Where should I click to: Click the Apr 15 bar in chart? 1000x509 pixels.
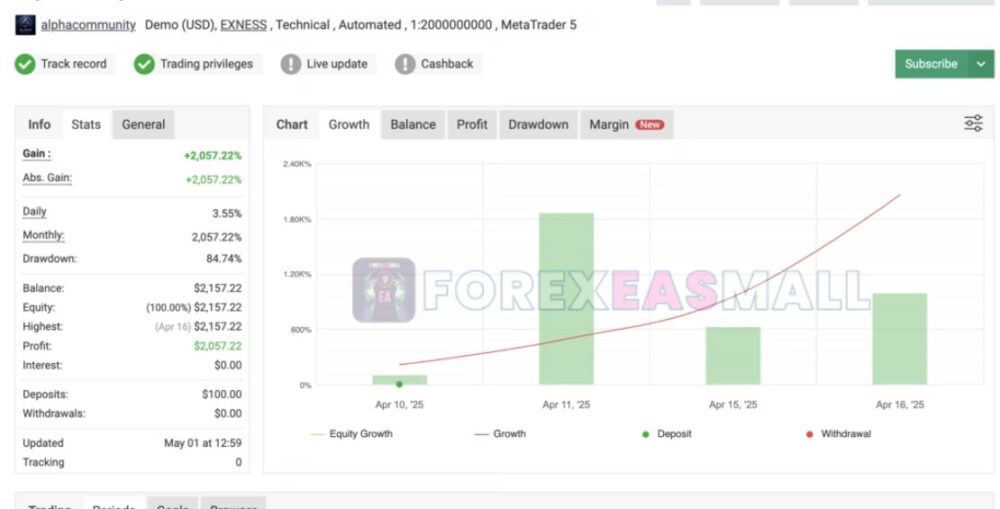point(733,356)
